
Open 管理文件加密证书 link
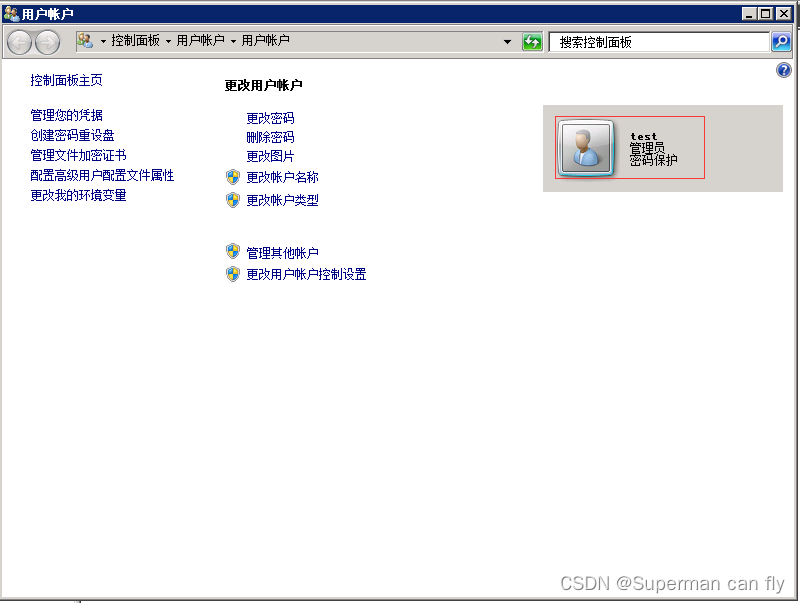point(79,155)
